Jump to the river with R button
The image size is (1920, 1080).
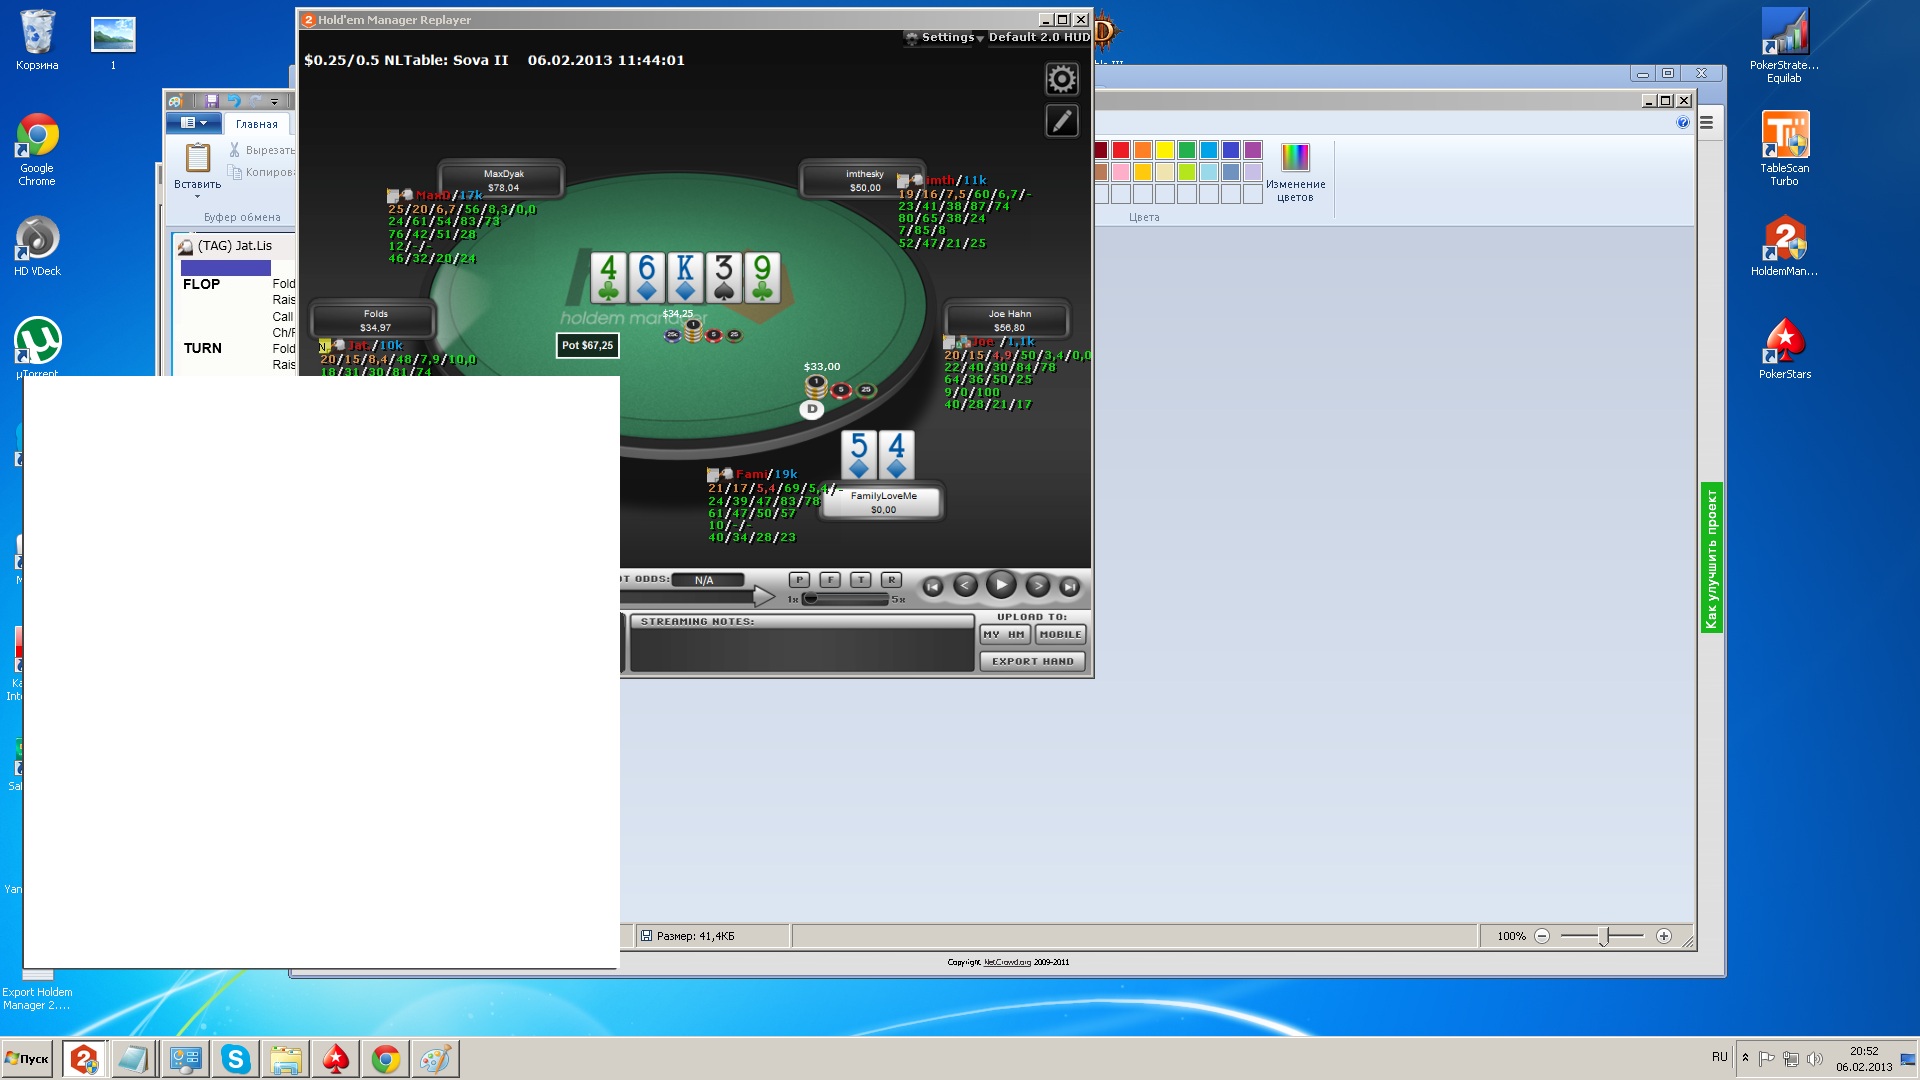tap(892, 580)
